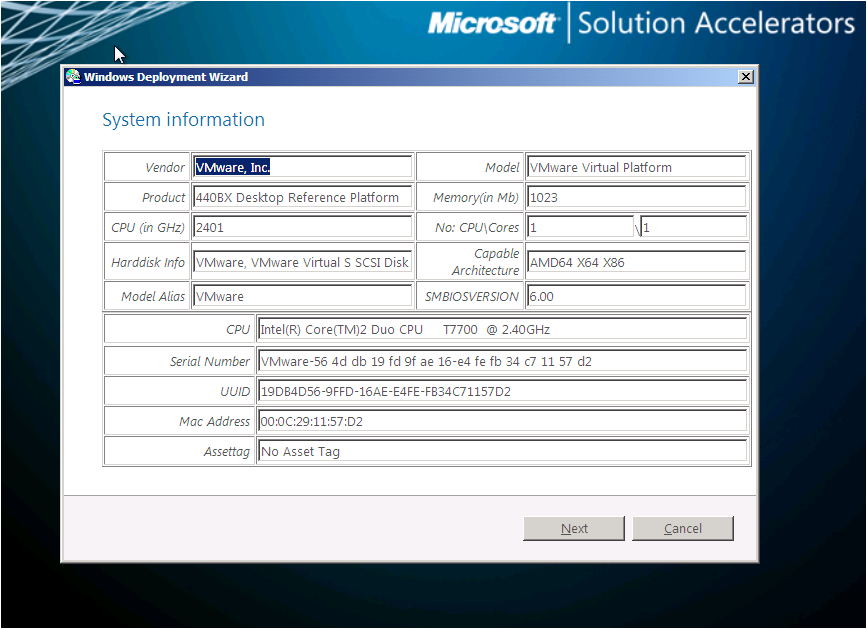867x629 pixels.
Task: Click the Cancel button
Action: coord(683,528)
